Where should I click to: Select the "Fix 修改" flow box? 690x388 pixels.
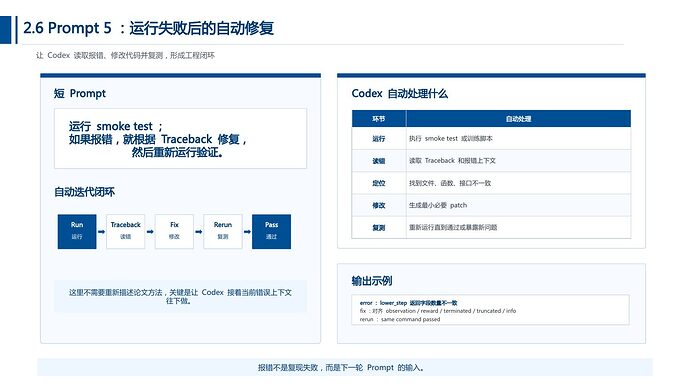coord(174,231)
